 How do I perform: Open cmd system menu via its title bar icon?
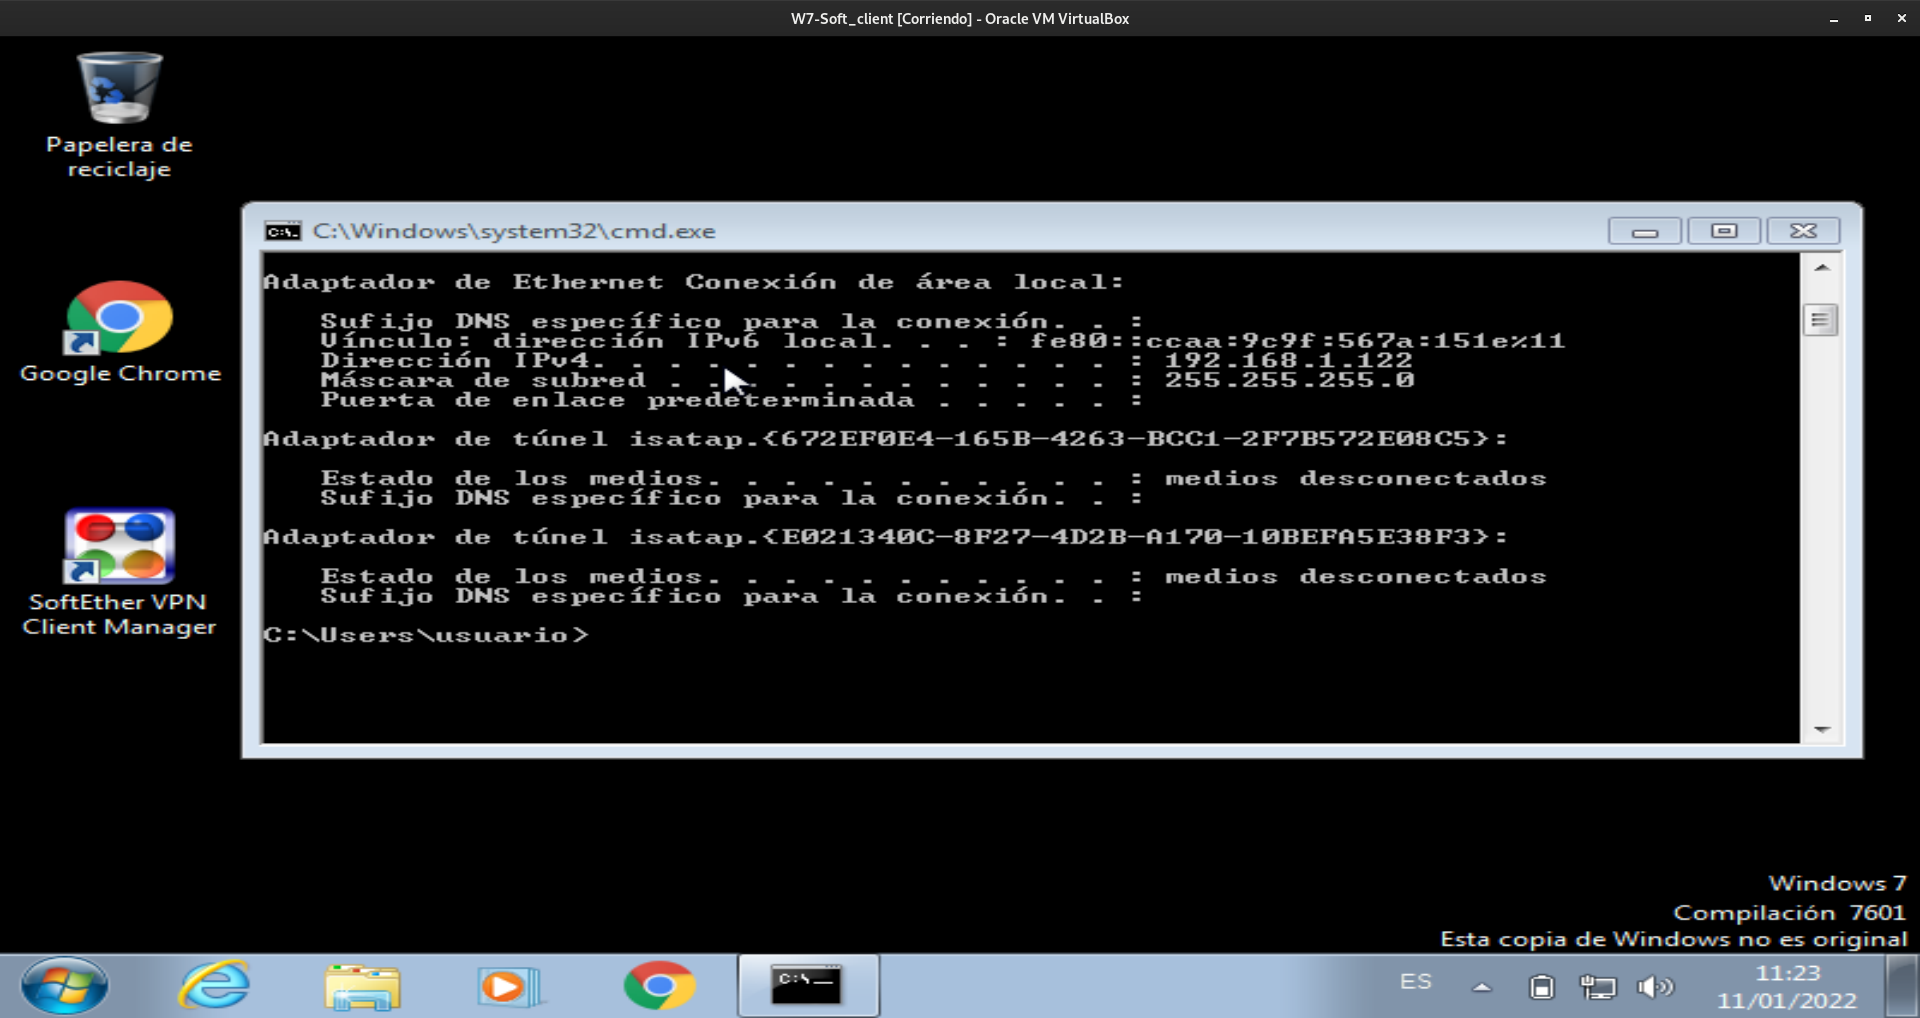coord(282,230)
